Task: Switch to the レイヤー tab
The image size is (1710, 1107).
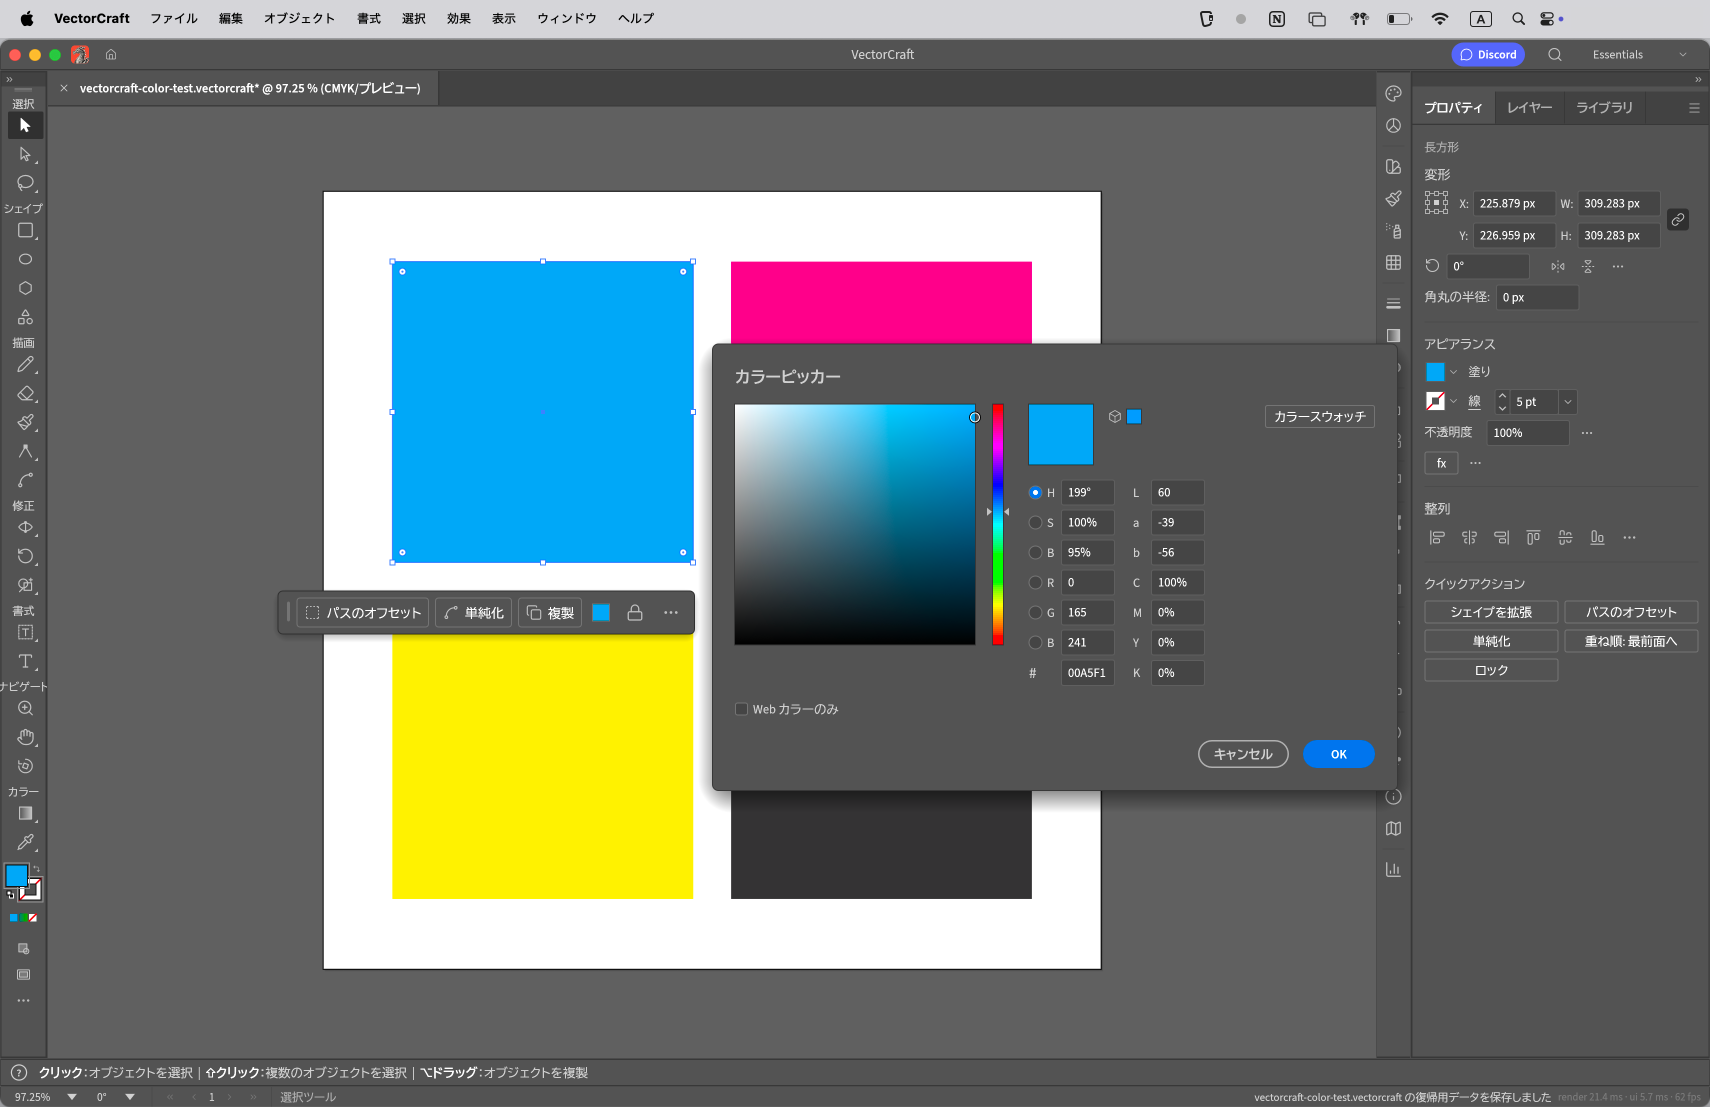Action: point(1529,107)
